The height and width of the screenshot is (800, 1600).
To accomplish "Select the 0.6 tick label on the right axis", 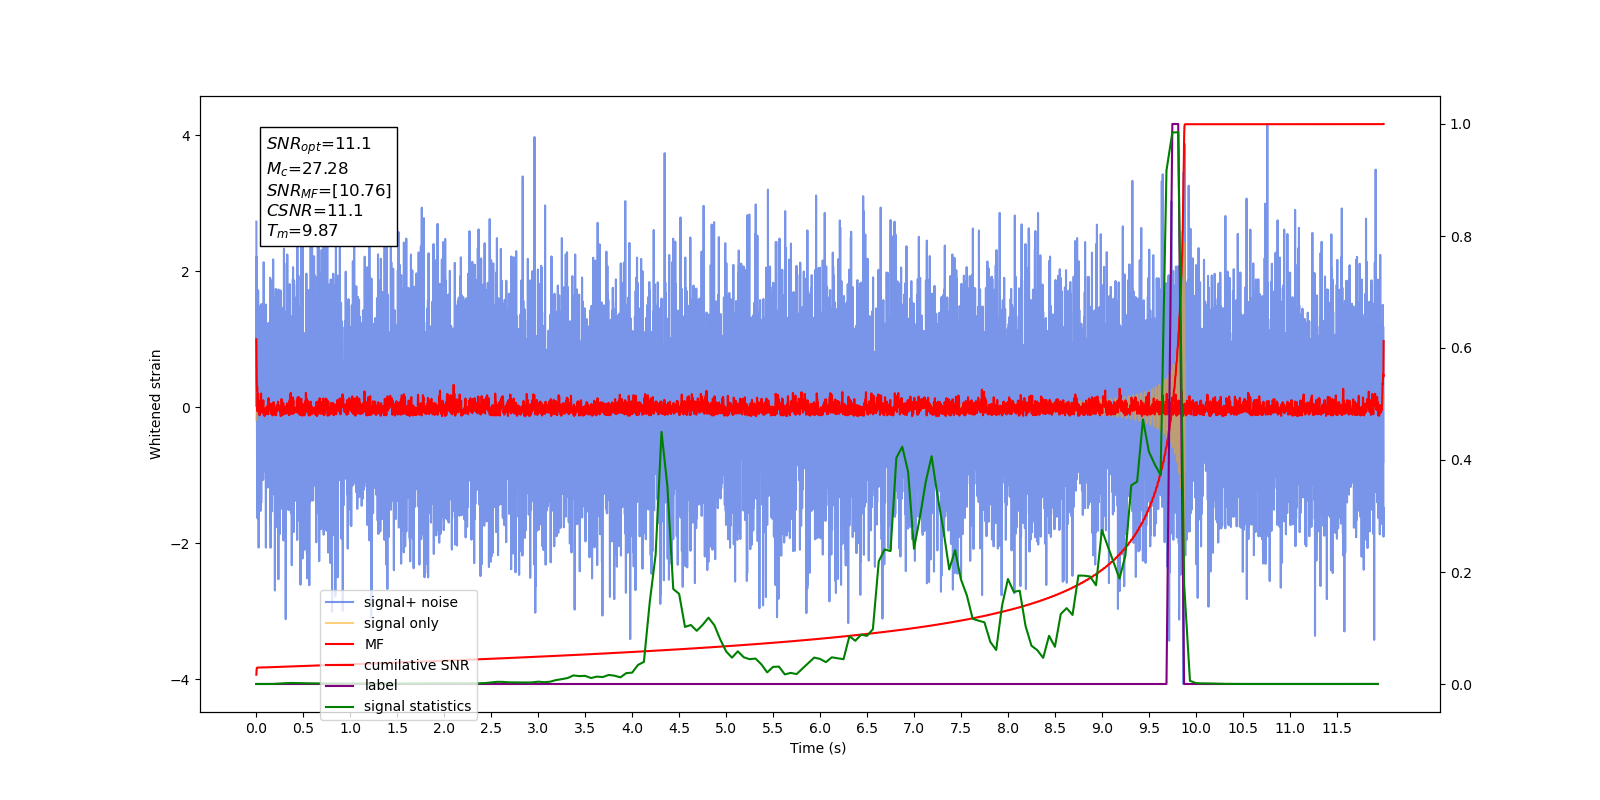I will pos(1461,349).
